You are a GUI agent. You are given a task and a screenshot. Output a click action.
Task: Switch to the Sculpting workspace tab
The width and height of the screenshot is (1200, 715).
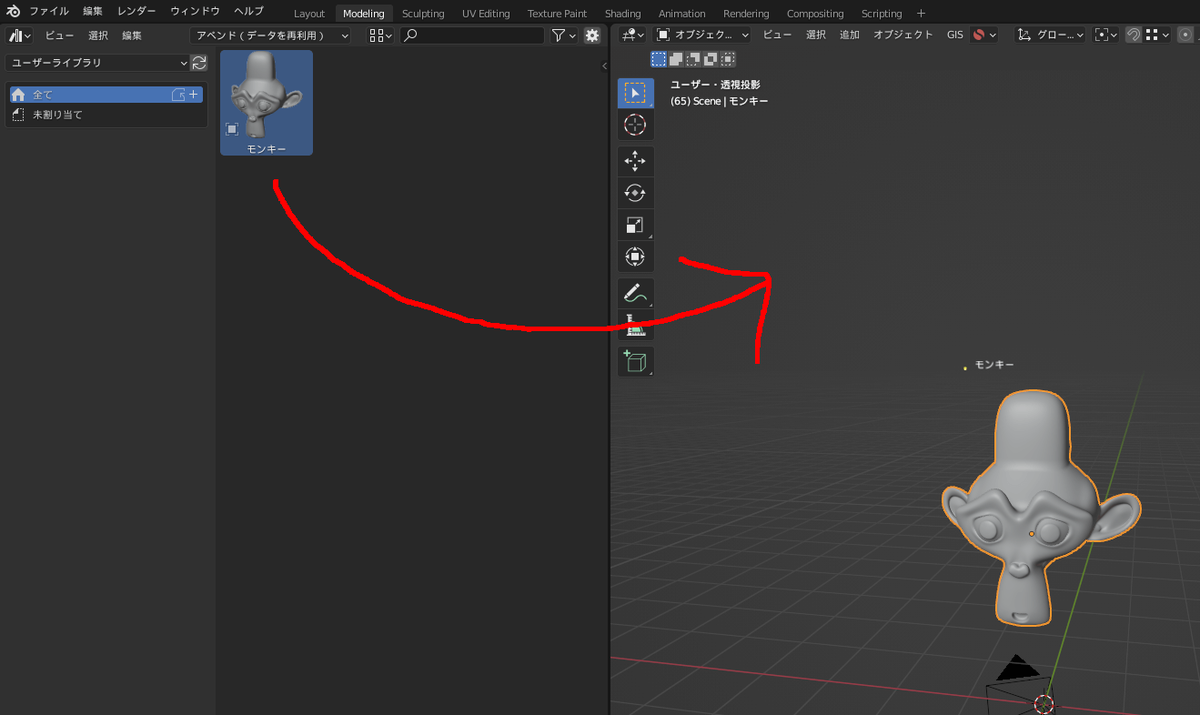pyautogui.click(x=423, y=14)
